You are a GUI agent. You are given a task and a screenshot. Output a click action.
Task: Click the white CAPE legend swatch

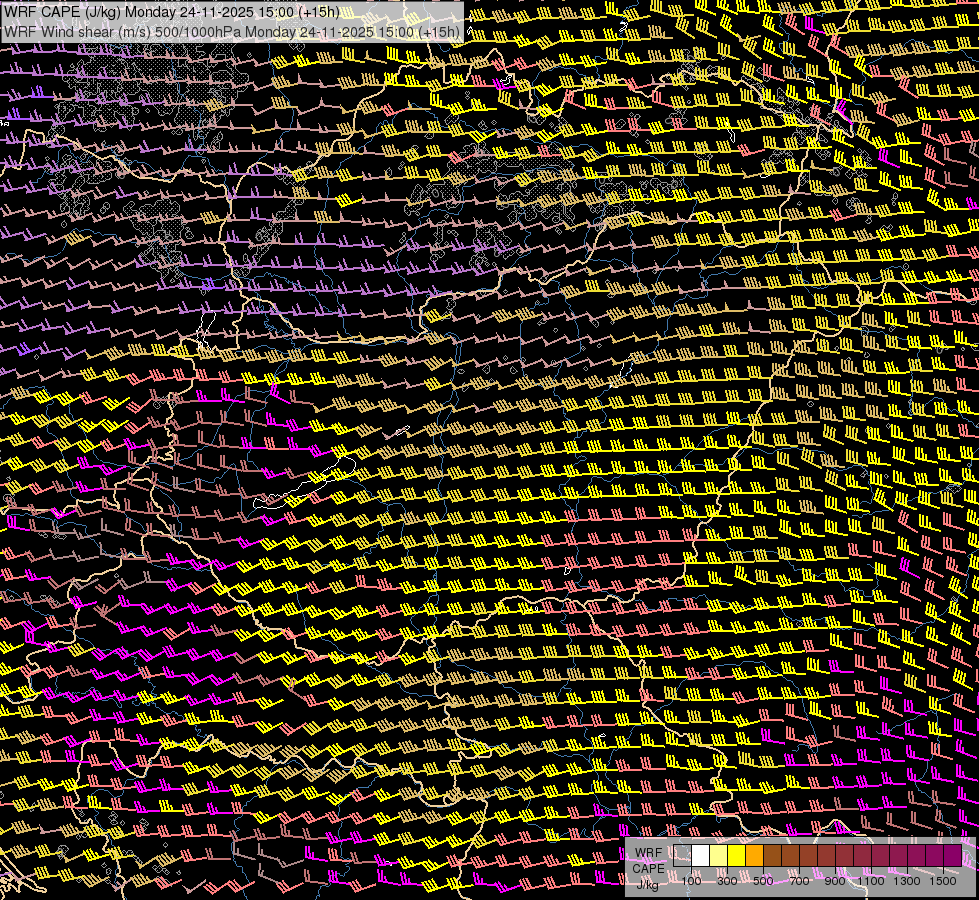click(x=701, y=855)
